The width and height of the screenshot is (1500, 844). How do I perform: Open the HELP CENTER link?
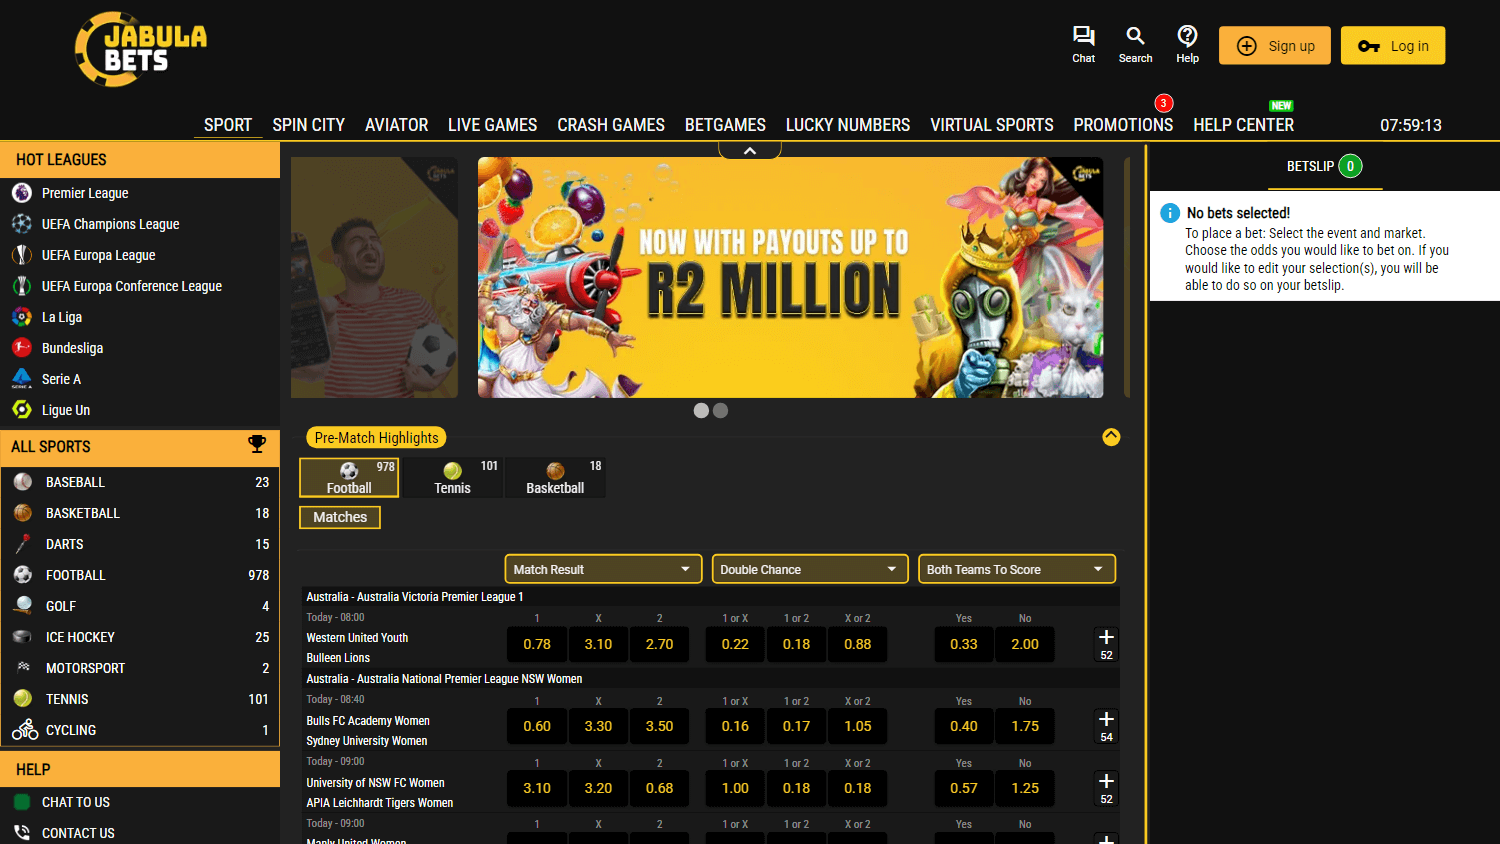point(1243,125)
